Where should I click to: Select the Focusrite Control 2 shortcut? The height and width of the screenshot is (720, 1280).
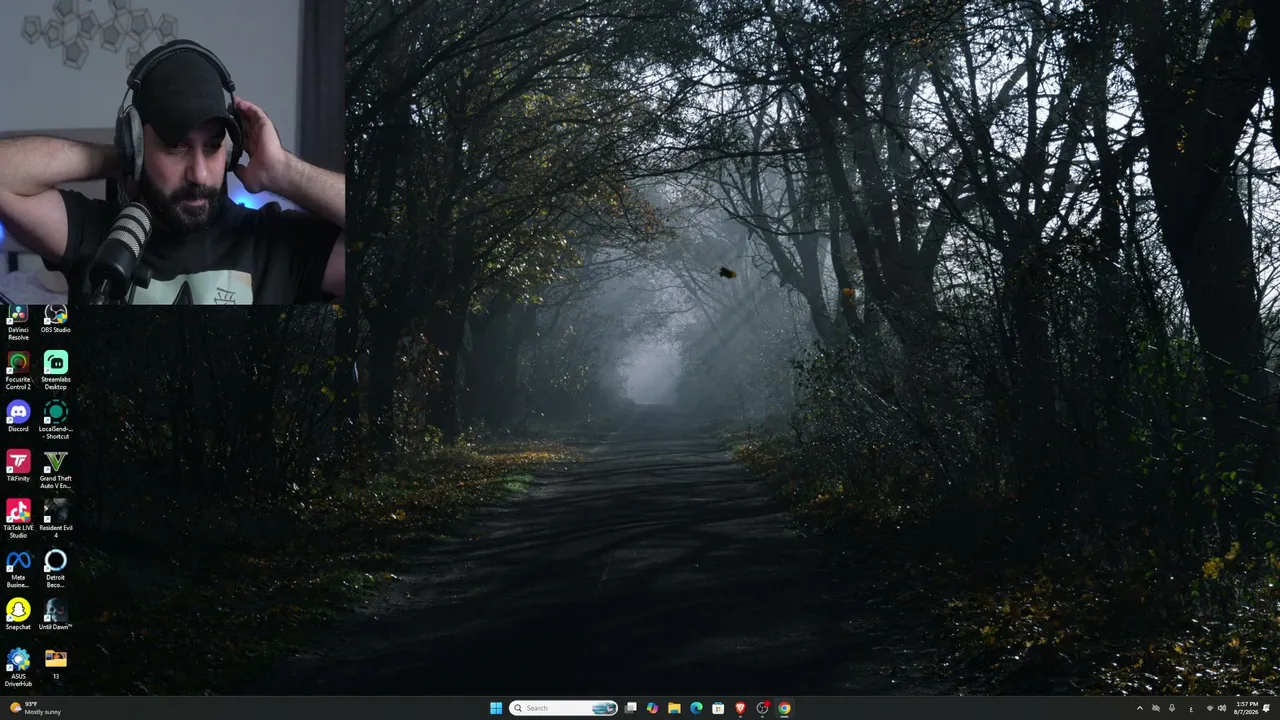[x=18, y=370]
